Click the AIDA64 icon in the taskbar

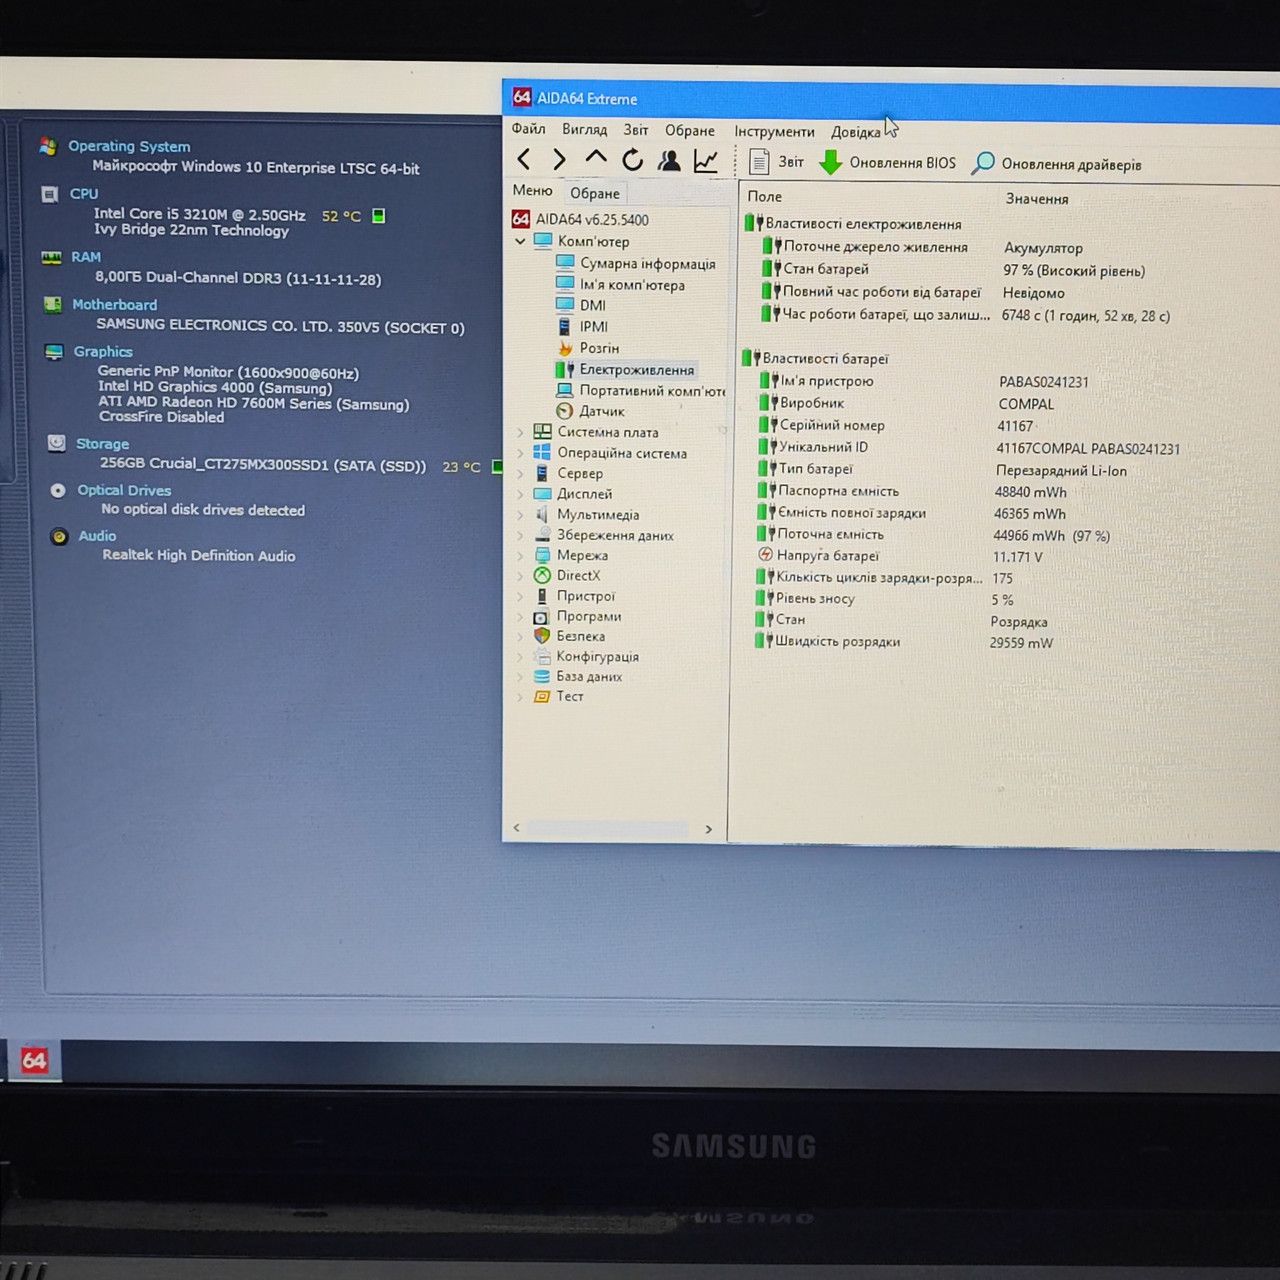point(34,1061)
